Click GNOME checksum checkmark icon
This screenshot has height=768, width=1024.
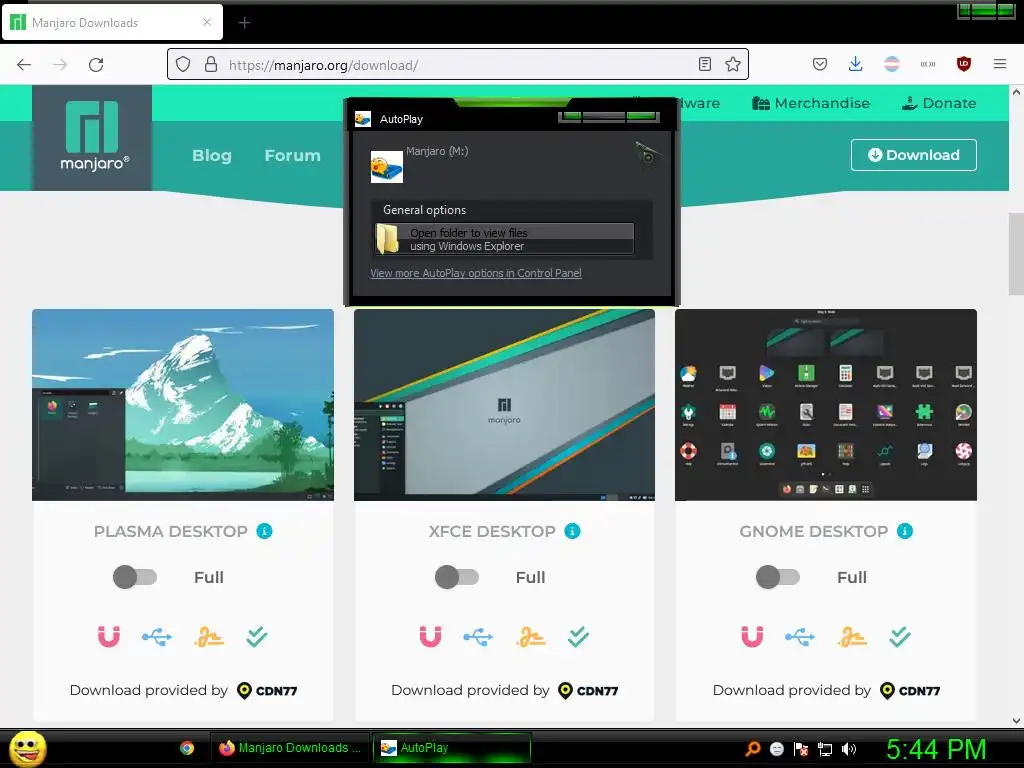(900, 636)
